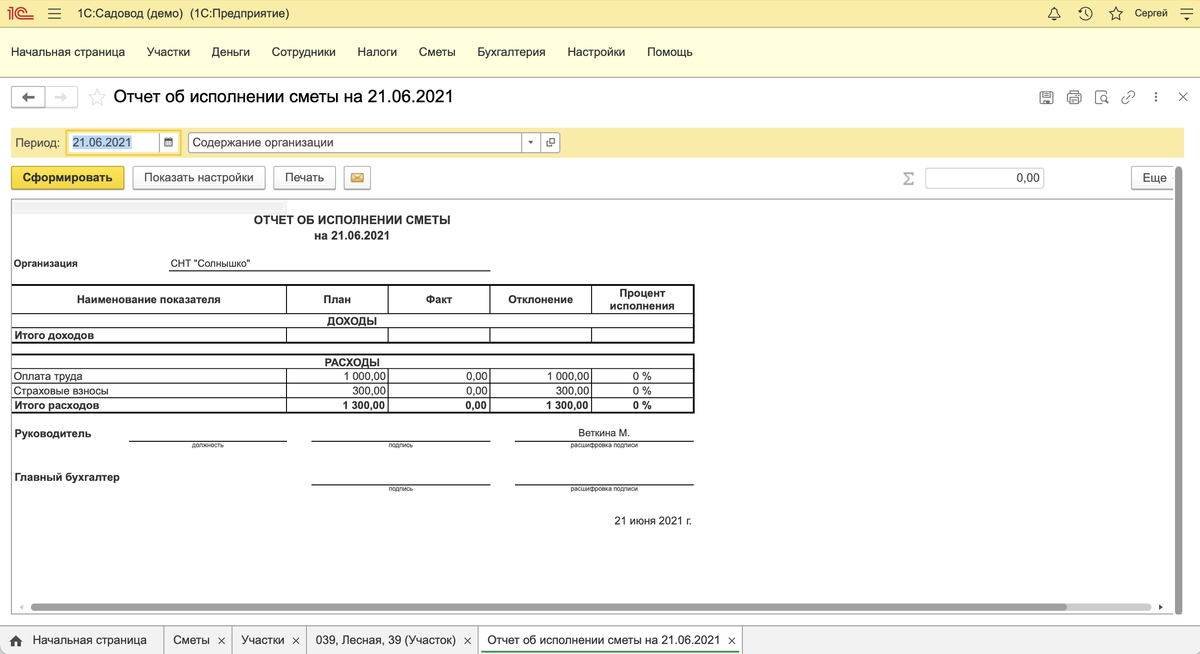The image size is (1200, 654).
Task: Open the Сергей user menu
Action: coord(1150,14)
